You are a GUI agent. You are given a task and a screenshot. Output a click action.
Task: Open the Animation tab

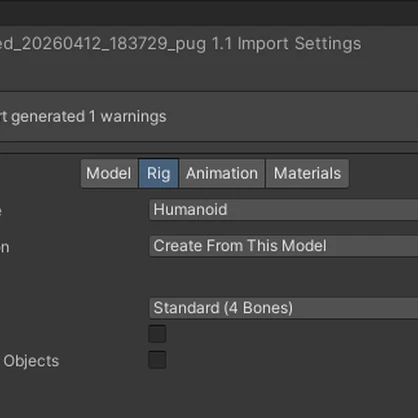click(222, 174)
